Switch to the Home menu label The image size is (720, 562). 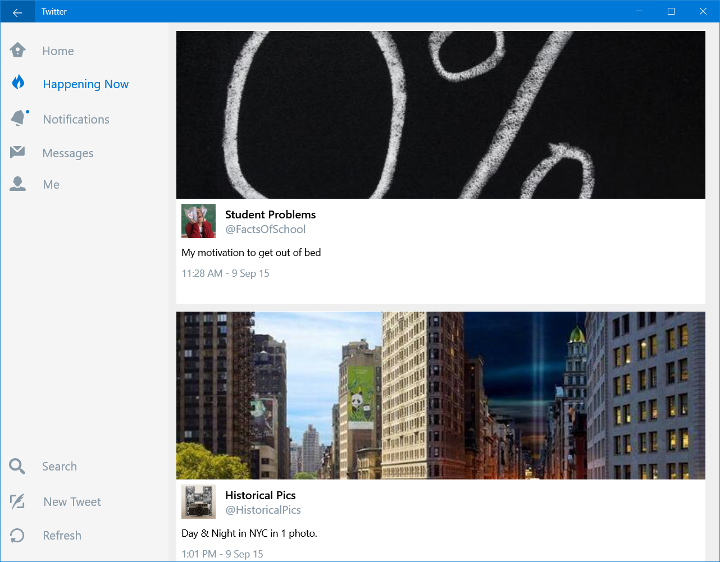(x=58, y=51)
